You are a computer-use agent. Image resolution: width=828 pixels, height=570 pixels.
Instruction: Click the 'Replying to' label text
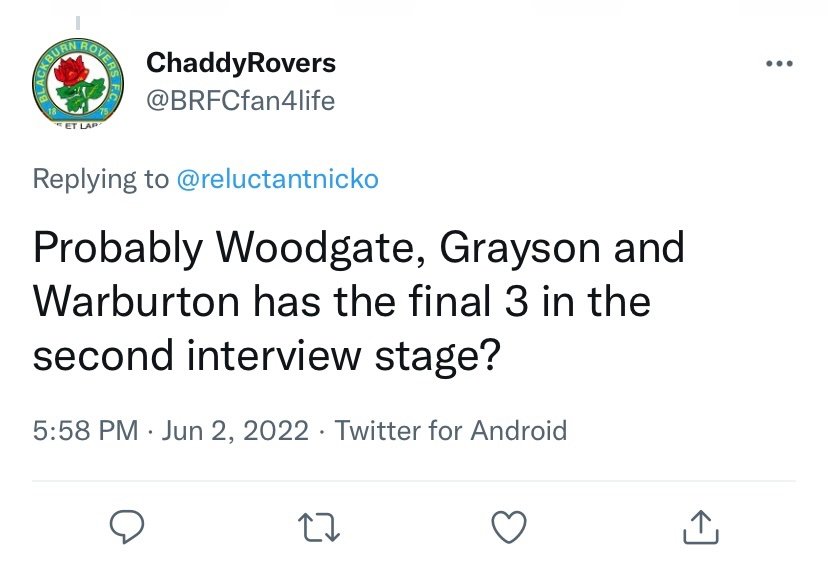pyautogui.click(x=101, y=179)
